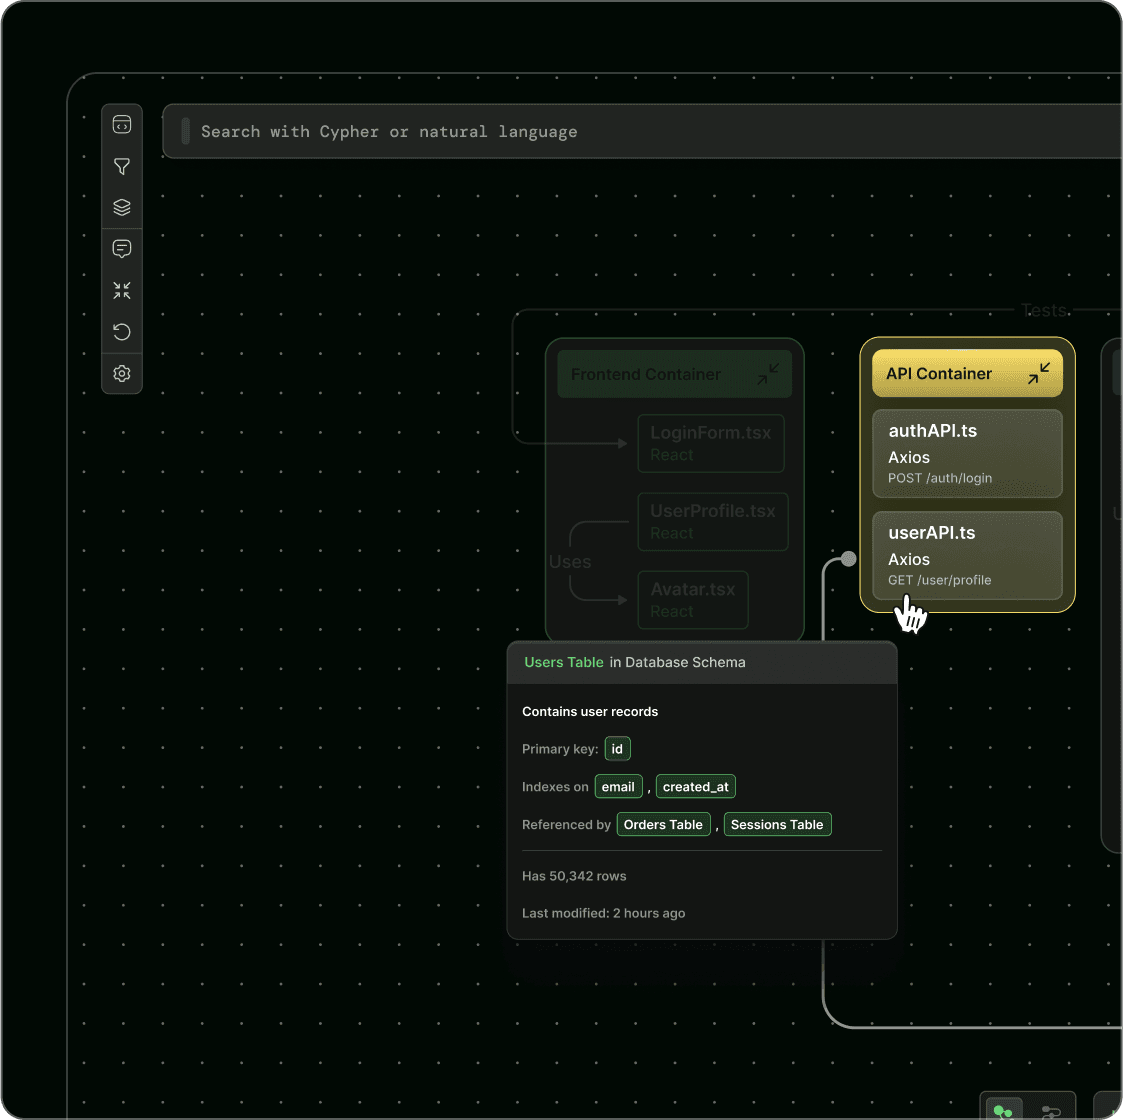Screen dimensions: 1123x1120
Task: Open the Users Table link in tooltip
Action: [564, 662]
